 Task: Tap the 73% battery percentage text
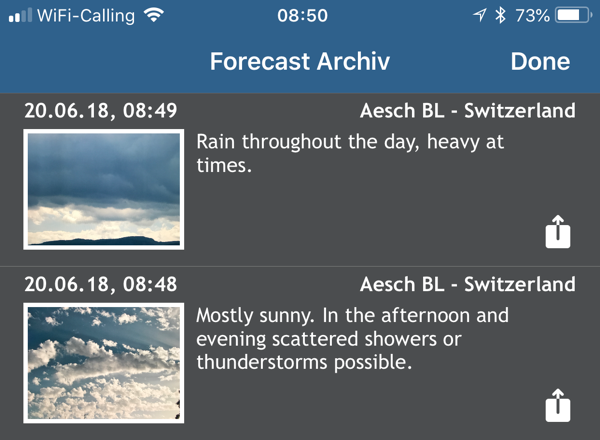click(532, 16)
